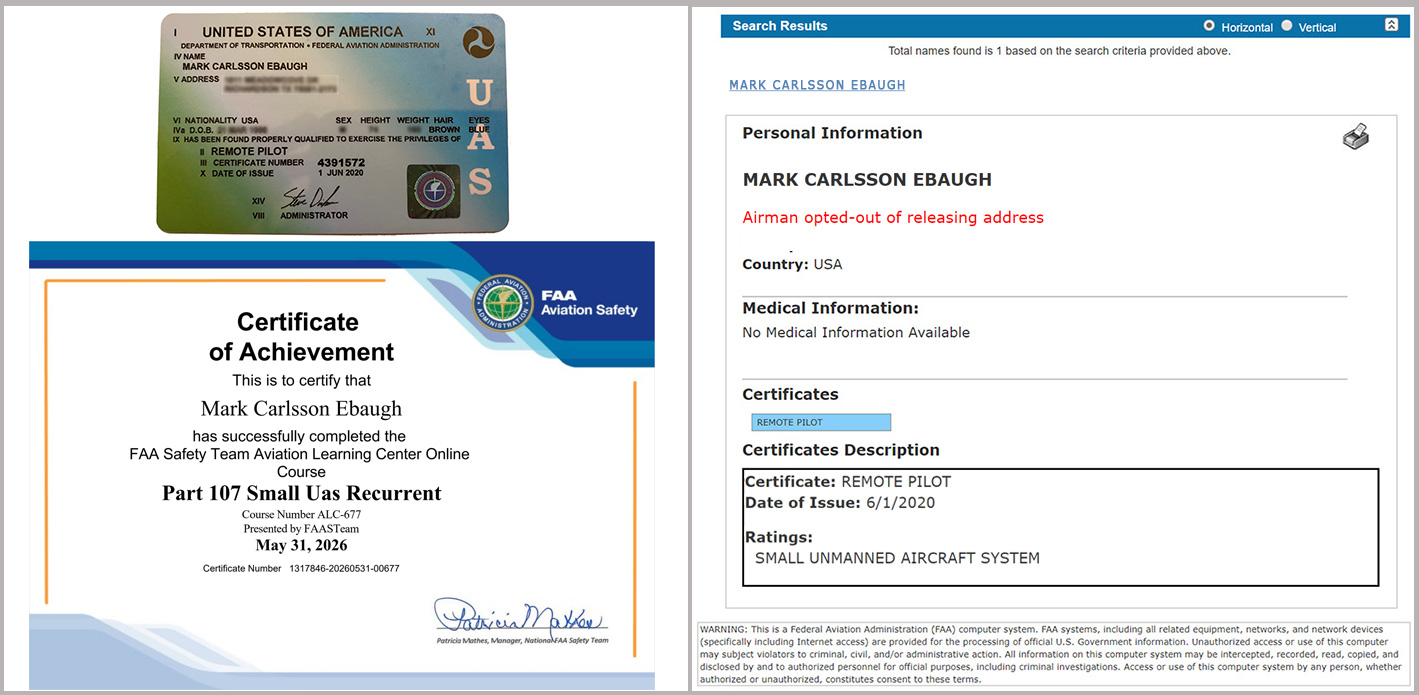1419x695 pixels.
Task: Collapse the Search Results panel arrow icon
Action: click(x=1391, y=25)
